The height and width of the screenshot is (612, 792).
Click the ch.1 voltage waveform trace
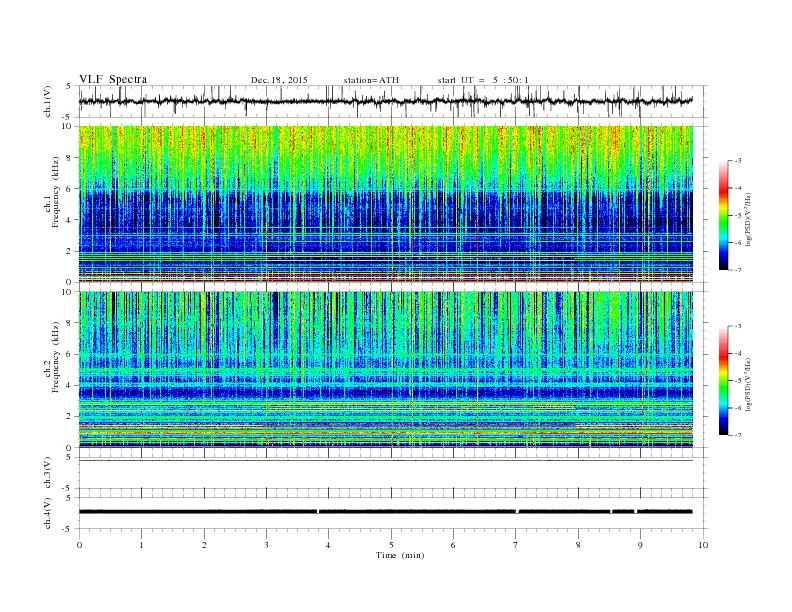point(385,101)
